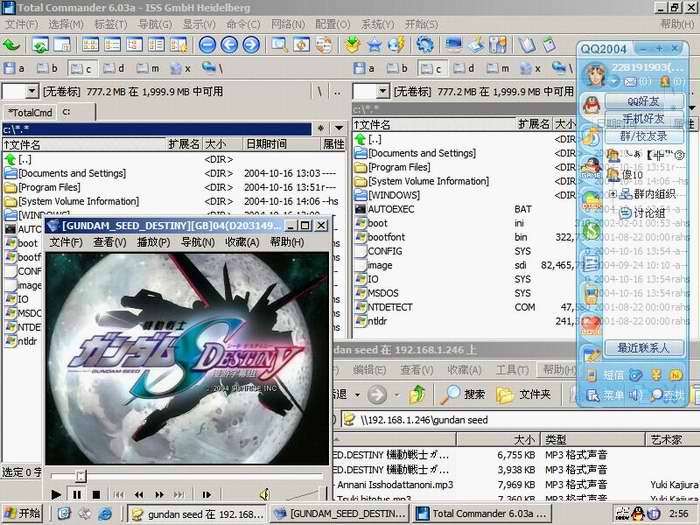700x525 pixels.
Task: Open the 导航(N) menu in media player
Action: coord(198,242)
